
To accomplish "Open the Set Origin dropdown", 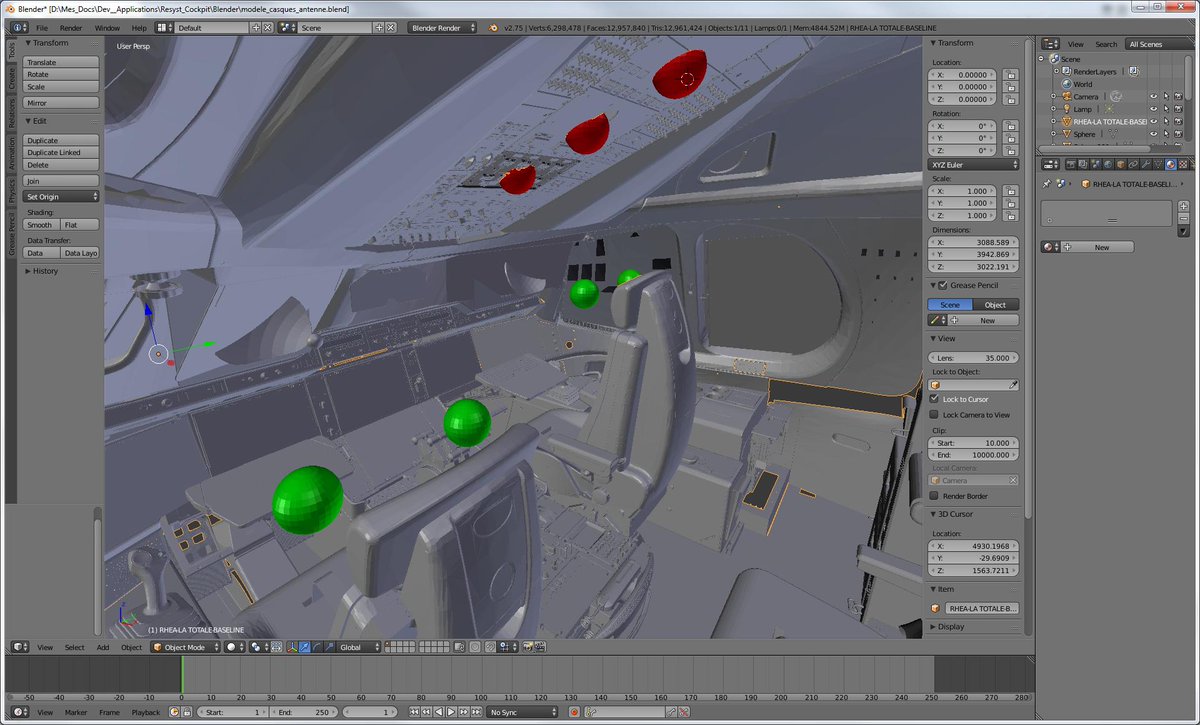I will tap(61, 197).
